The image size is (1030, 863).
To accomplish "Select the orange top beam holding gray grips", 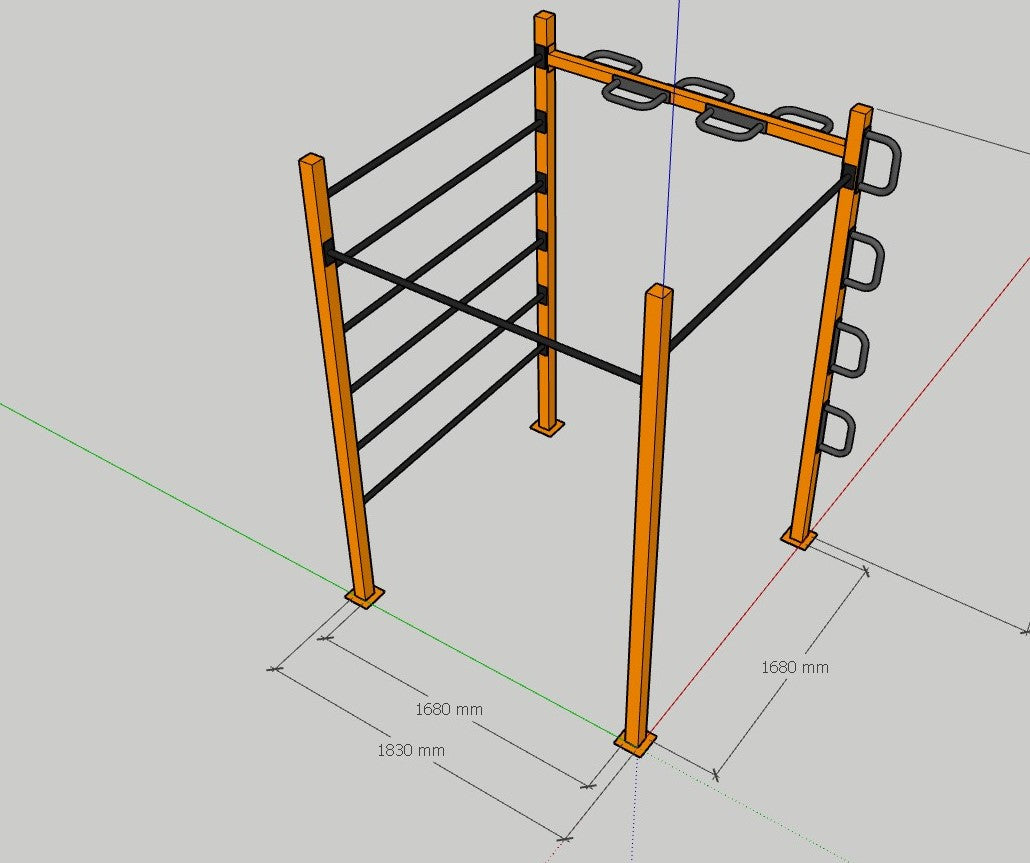I will click(700, 105).
